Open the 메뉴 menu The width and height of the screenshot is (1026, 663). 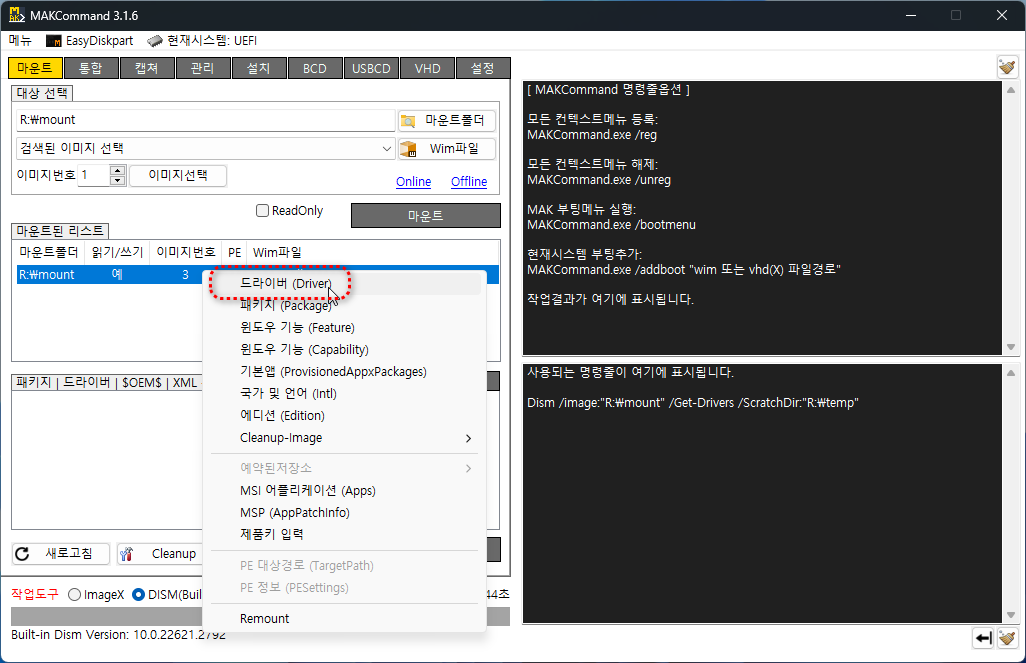[x=20, y=41]
